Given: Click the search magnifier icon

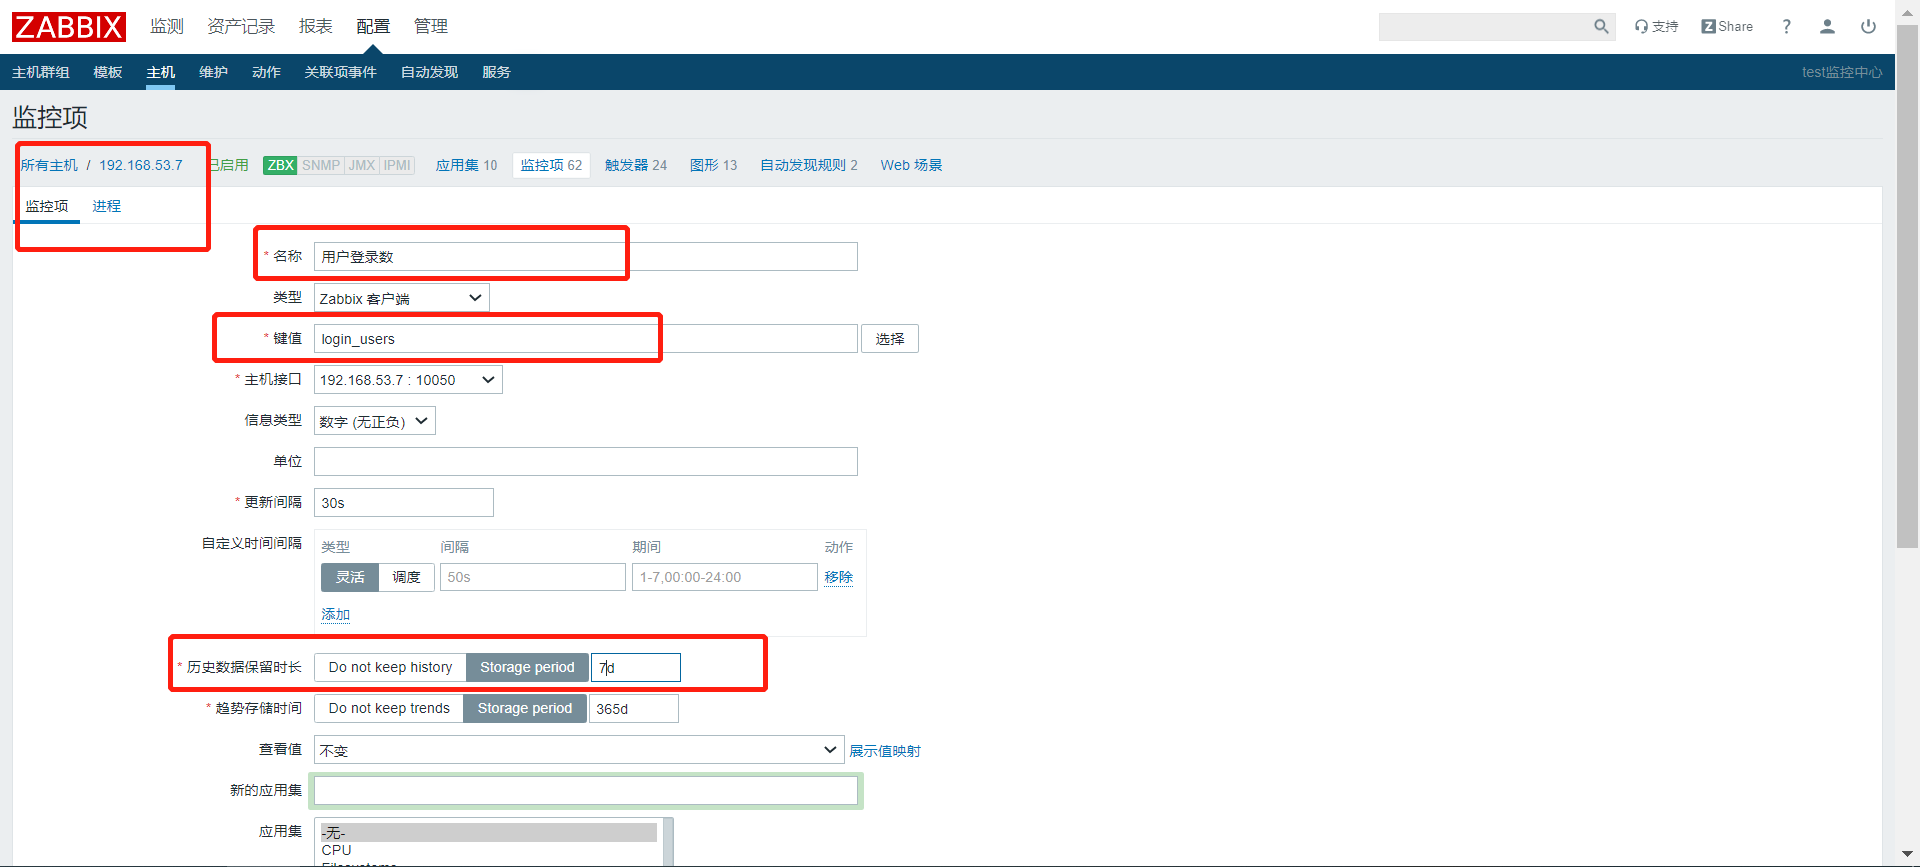Looking at the screenshot, I should point(1601,27).
